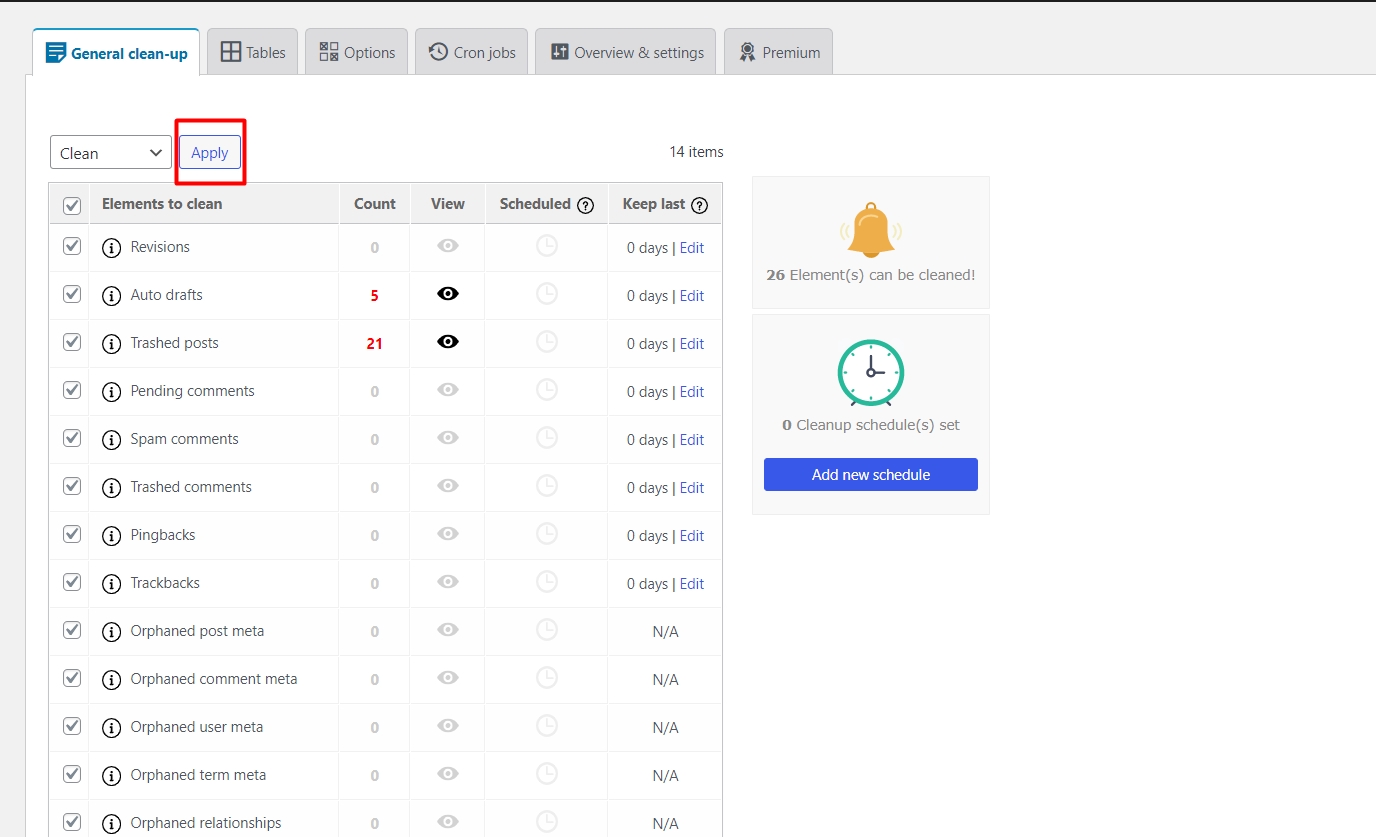This screenshot has width=1376, height=837.
Task: Click the schedule clock icon for Trashed posts
Action: [x=547, y=342]
